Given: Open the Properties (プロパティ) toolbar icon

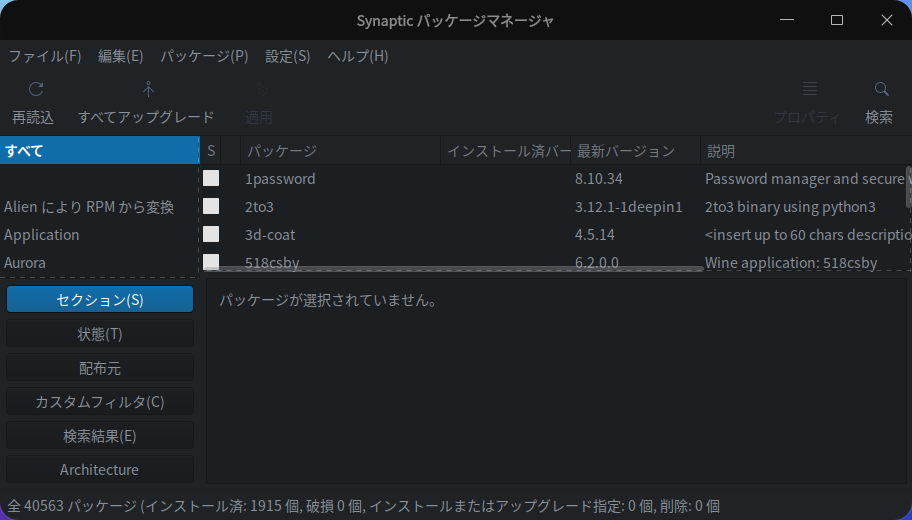Looking at the screenshot, I should 809,89.
